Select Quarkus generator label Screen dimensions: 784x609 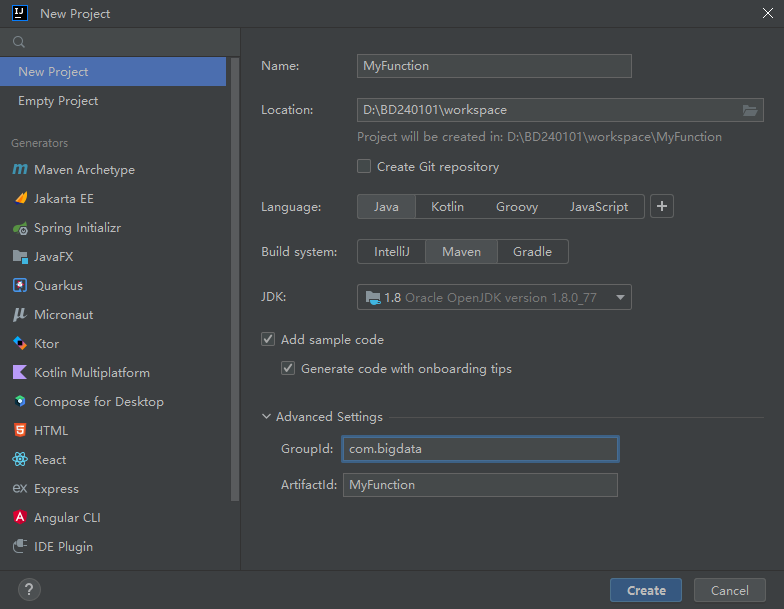58,286
